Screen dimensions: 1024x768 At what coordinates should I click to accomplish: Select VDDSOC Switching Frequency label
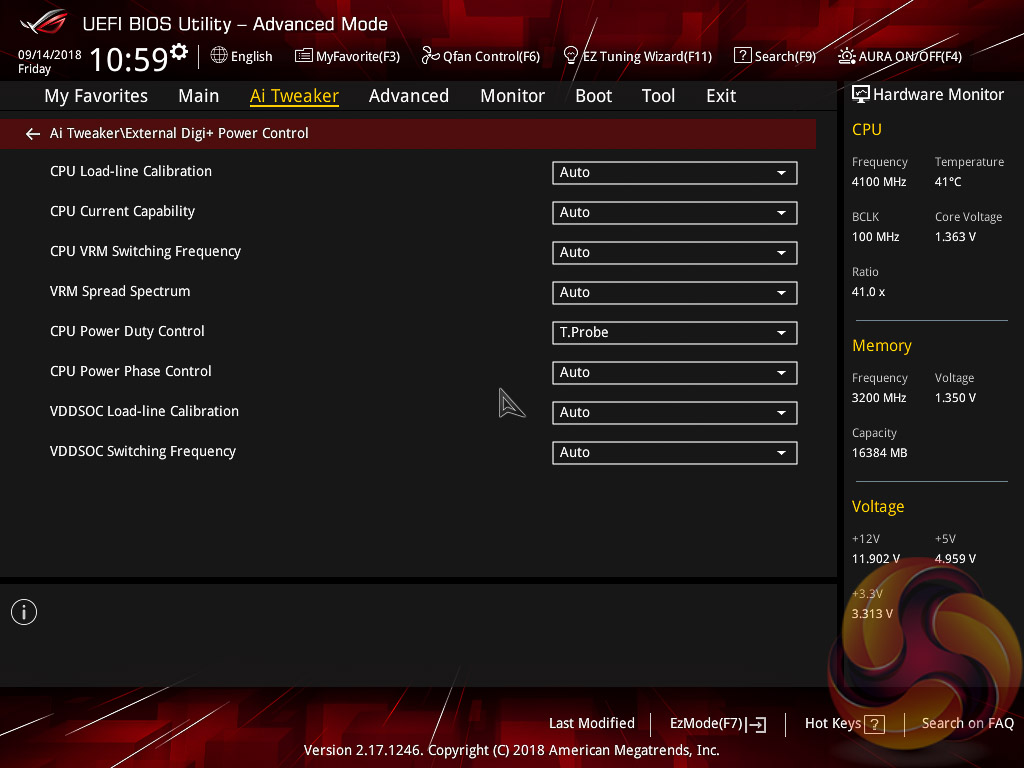tap(142, 451)
